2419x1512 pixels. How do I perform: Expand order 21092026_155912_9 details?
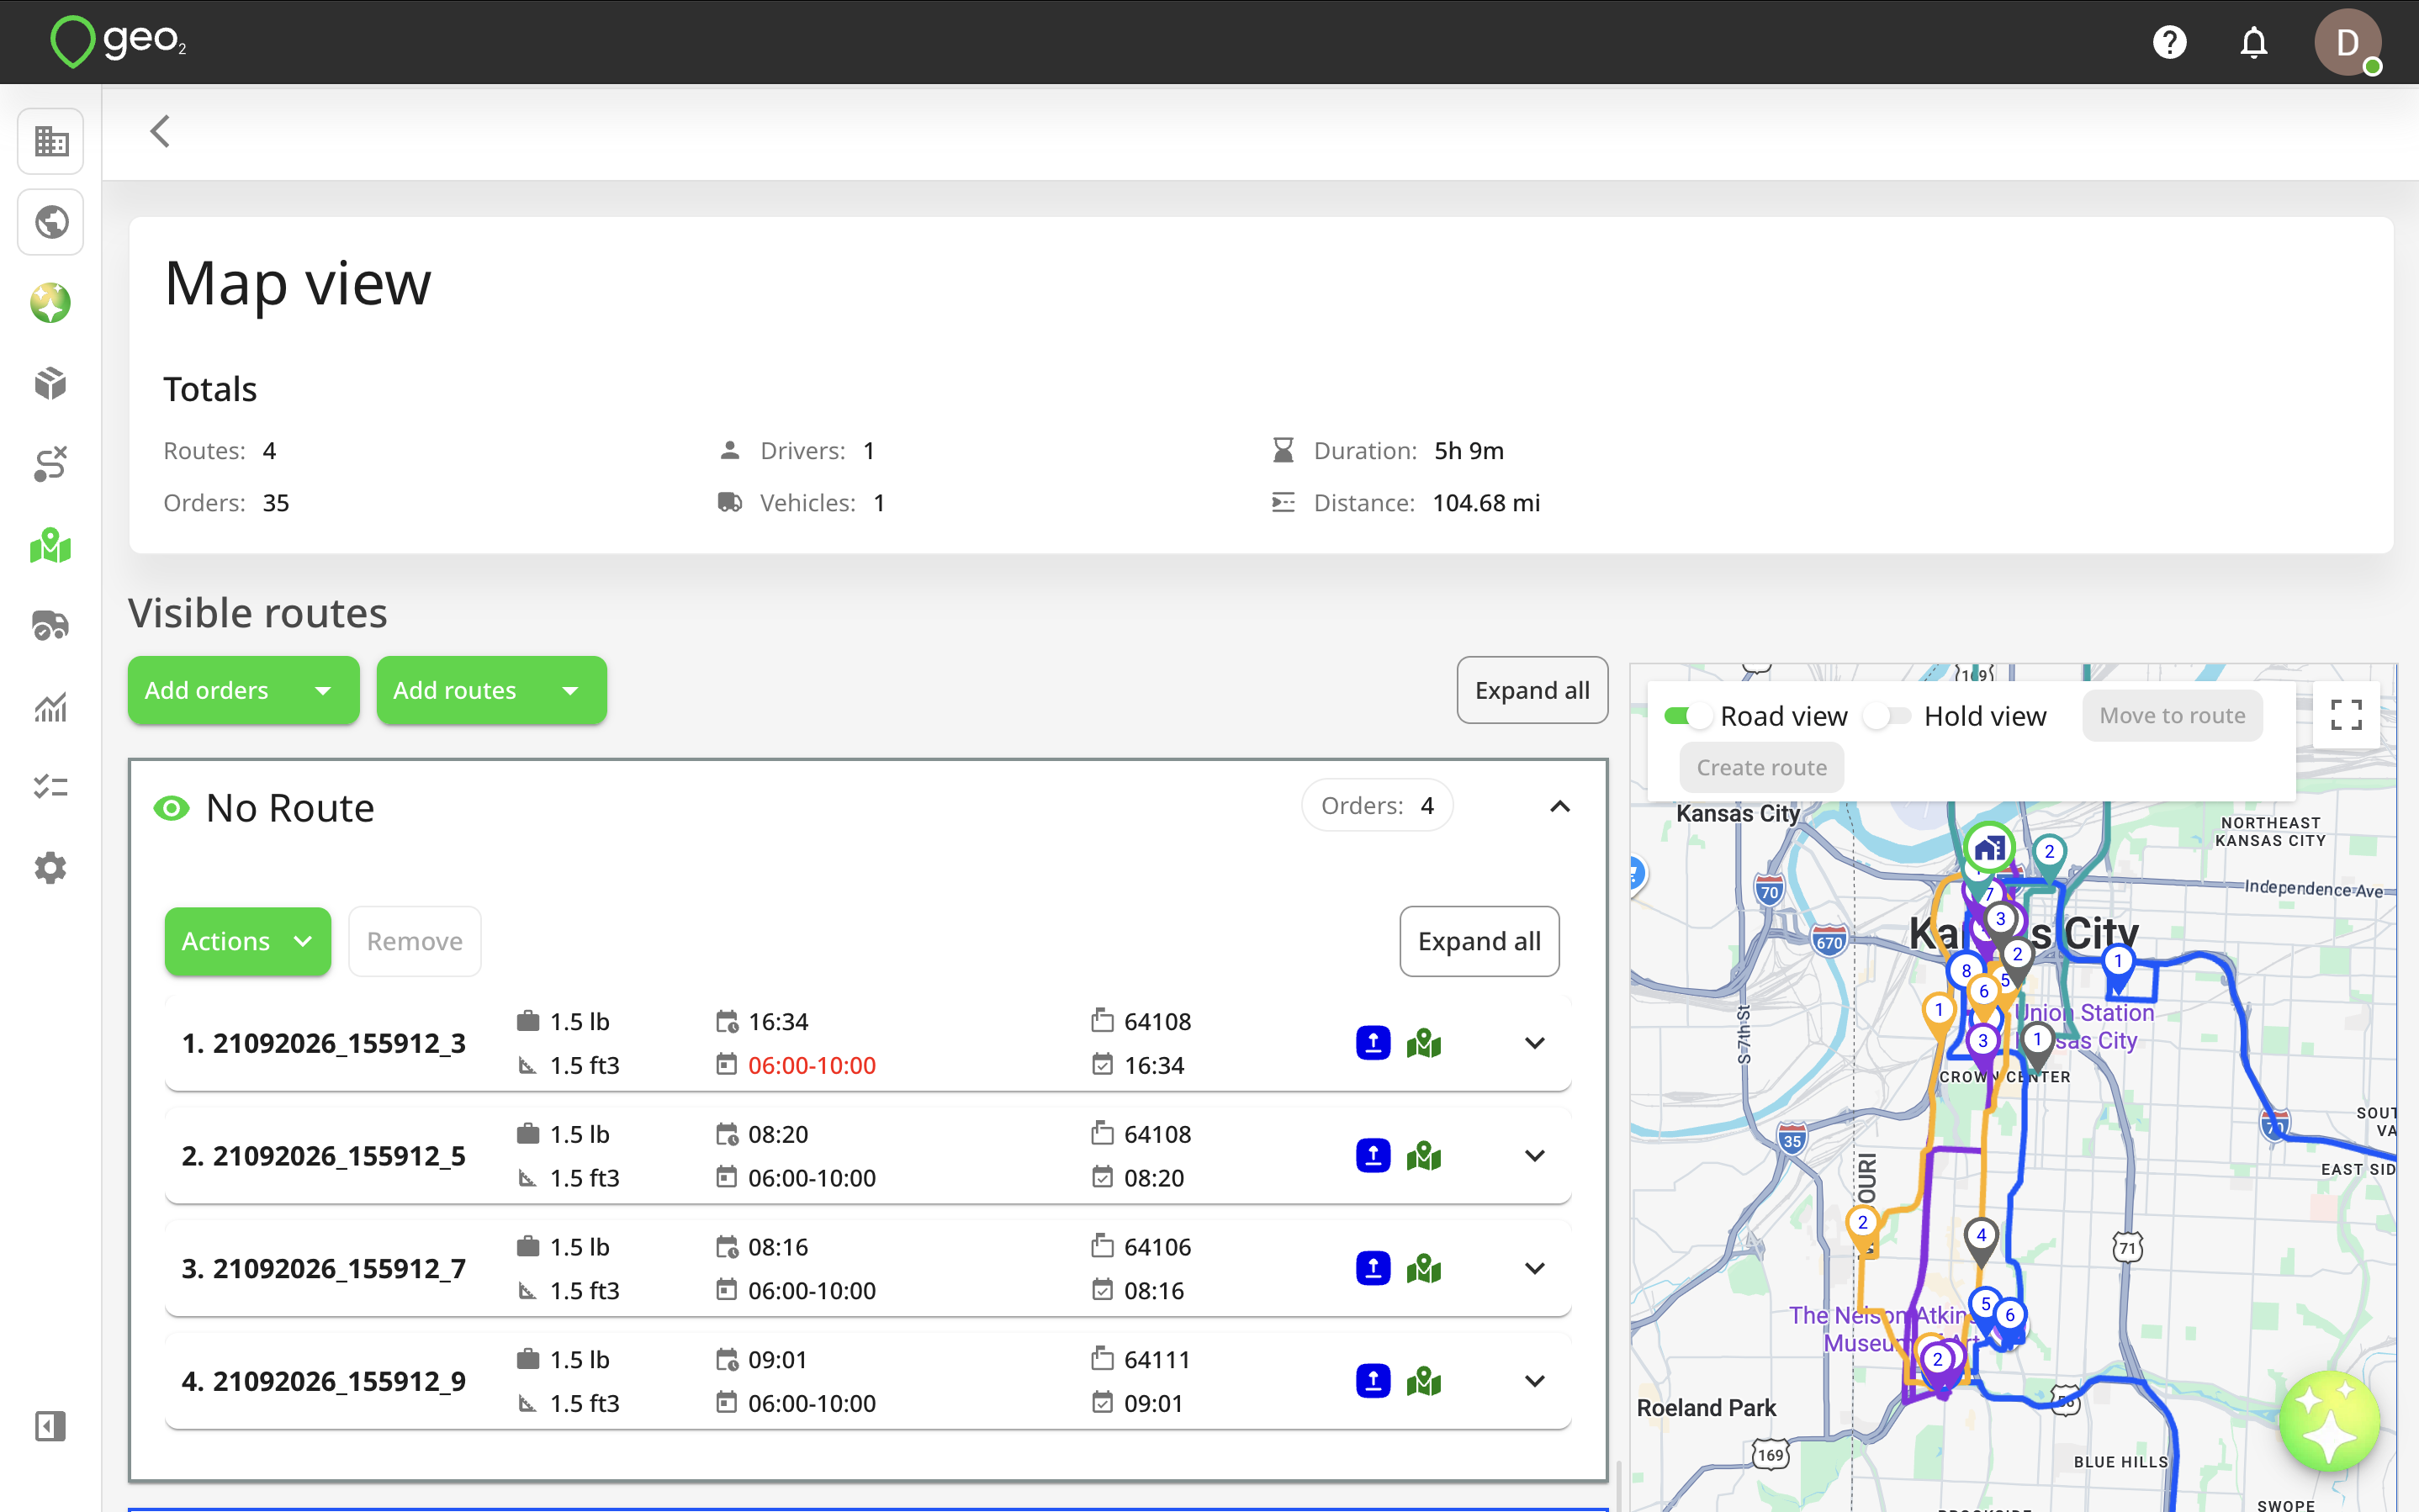coord(1535,1381)
